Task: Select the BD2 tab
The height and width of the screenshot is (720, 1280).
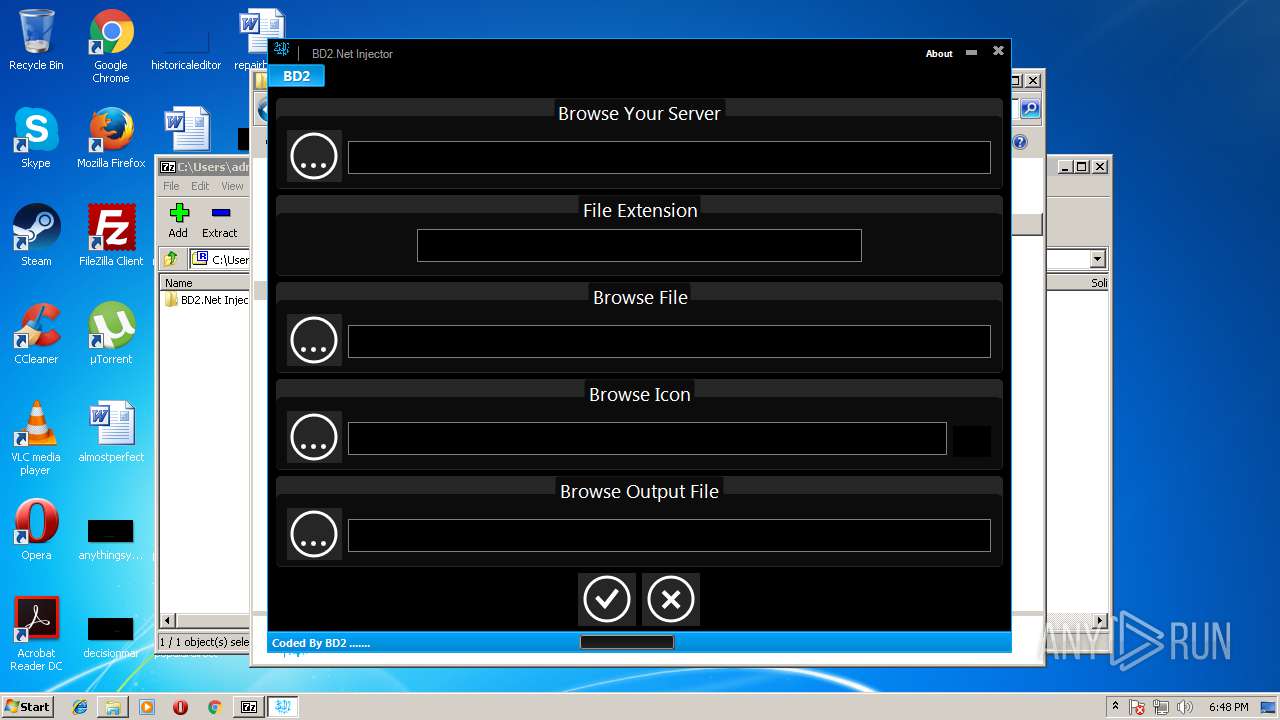Action: click(x=297, y=76)
